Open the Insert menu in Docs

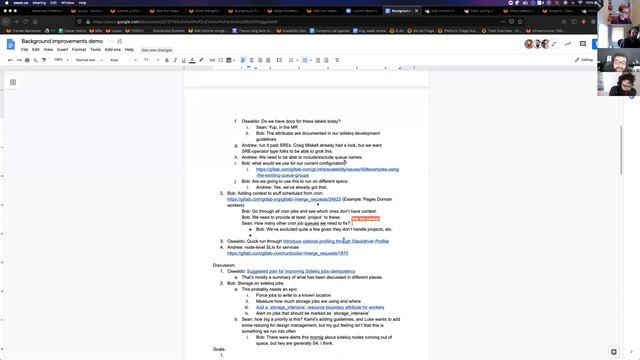(62, 49)
